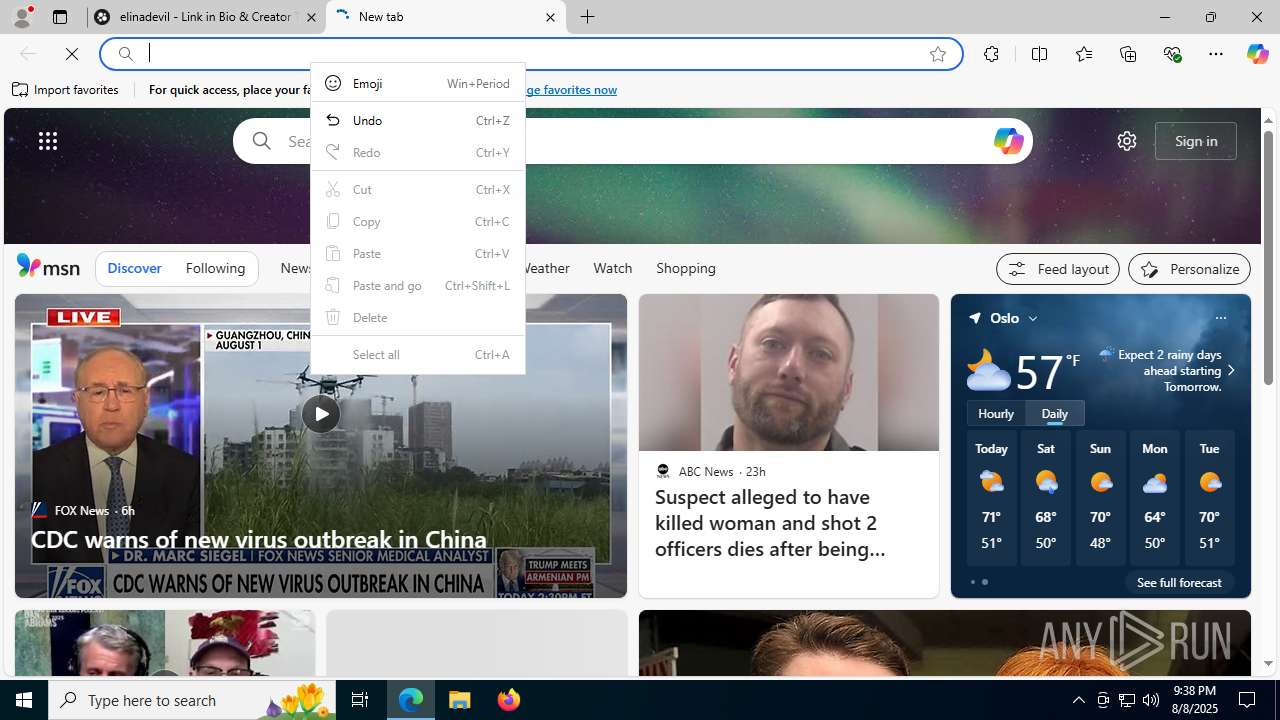Open Microsoft Edge in taskbar
The image size is (1280, 720).
tap(411, 700)
